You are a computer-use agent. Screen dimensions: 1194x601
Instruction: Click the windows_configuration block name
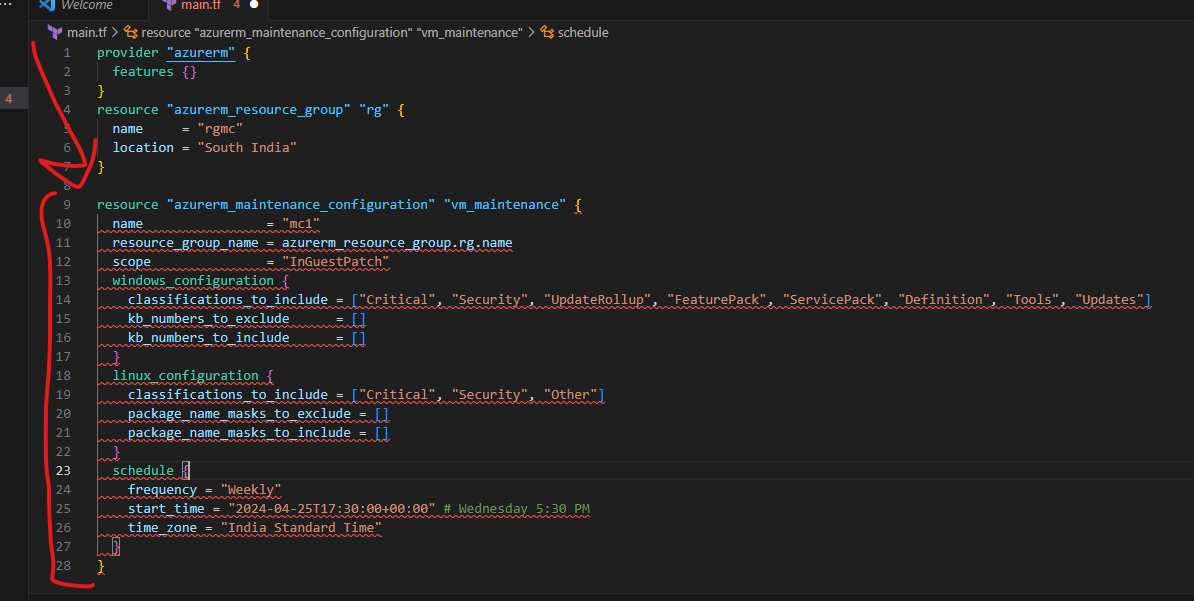click(193, 281)
